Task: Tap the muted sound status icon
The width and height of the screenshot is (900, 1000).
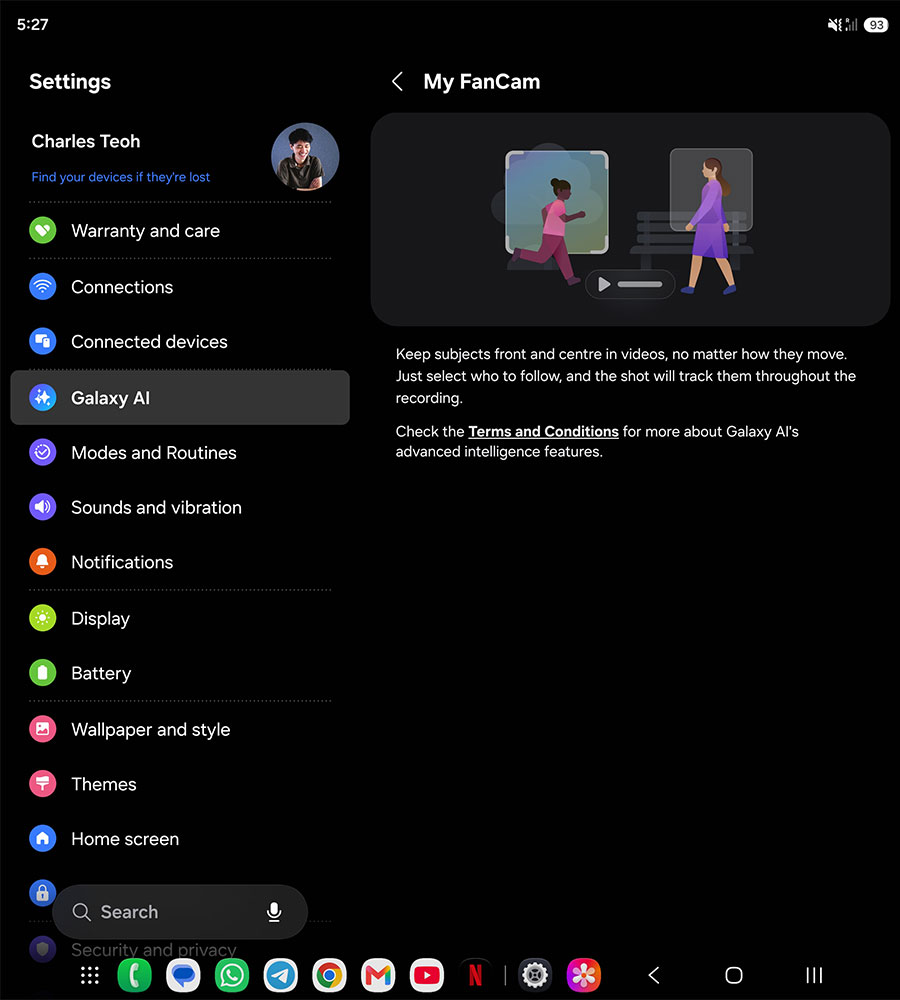Action: click(x=834, y=25)
